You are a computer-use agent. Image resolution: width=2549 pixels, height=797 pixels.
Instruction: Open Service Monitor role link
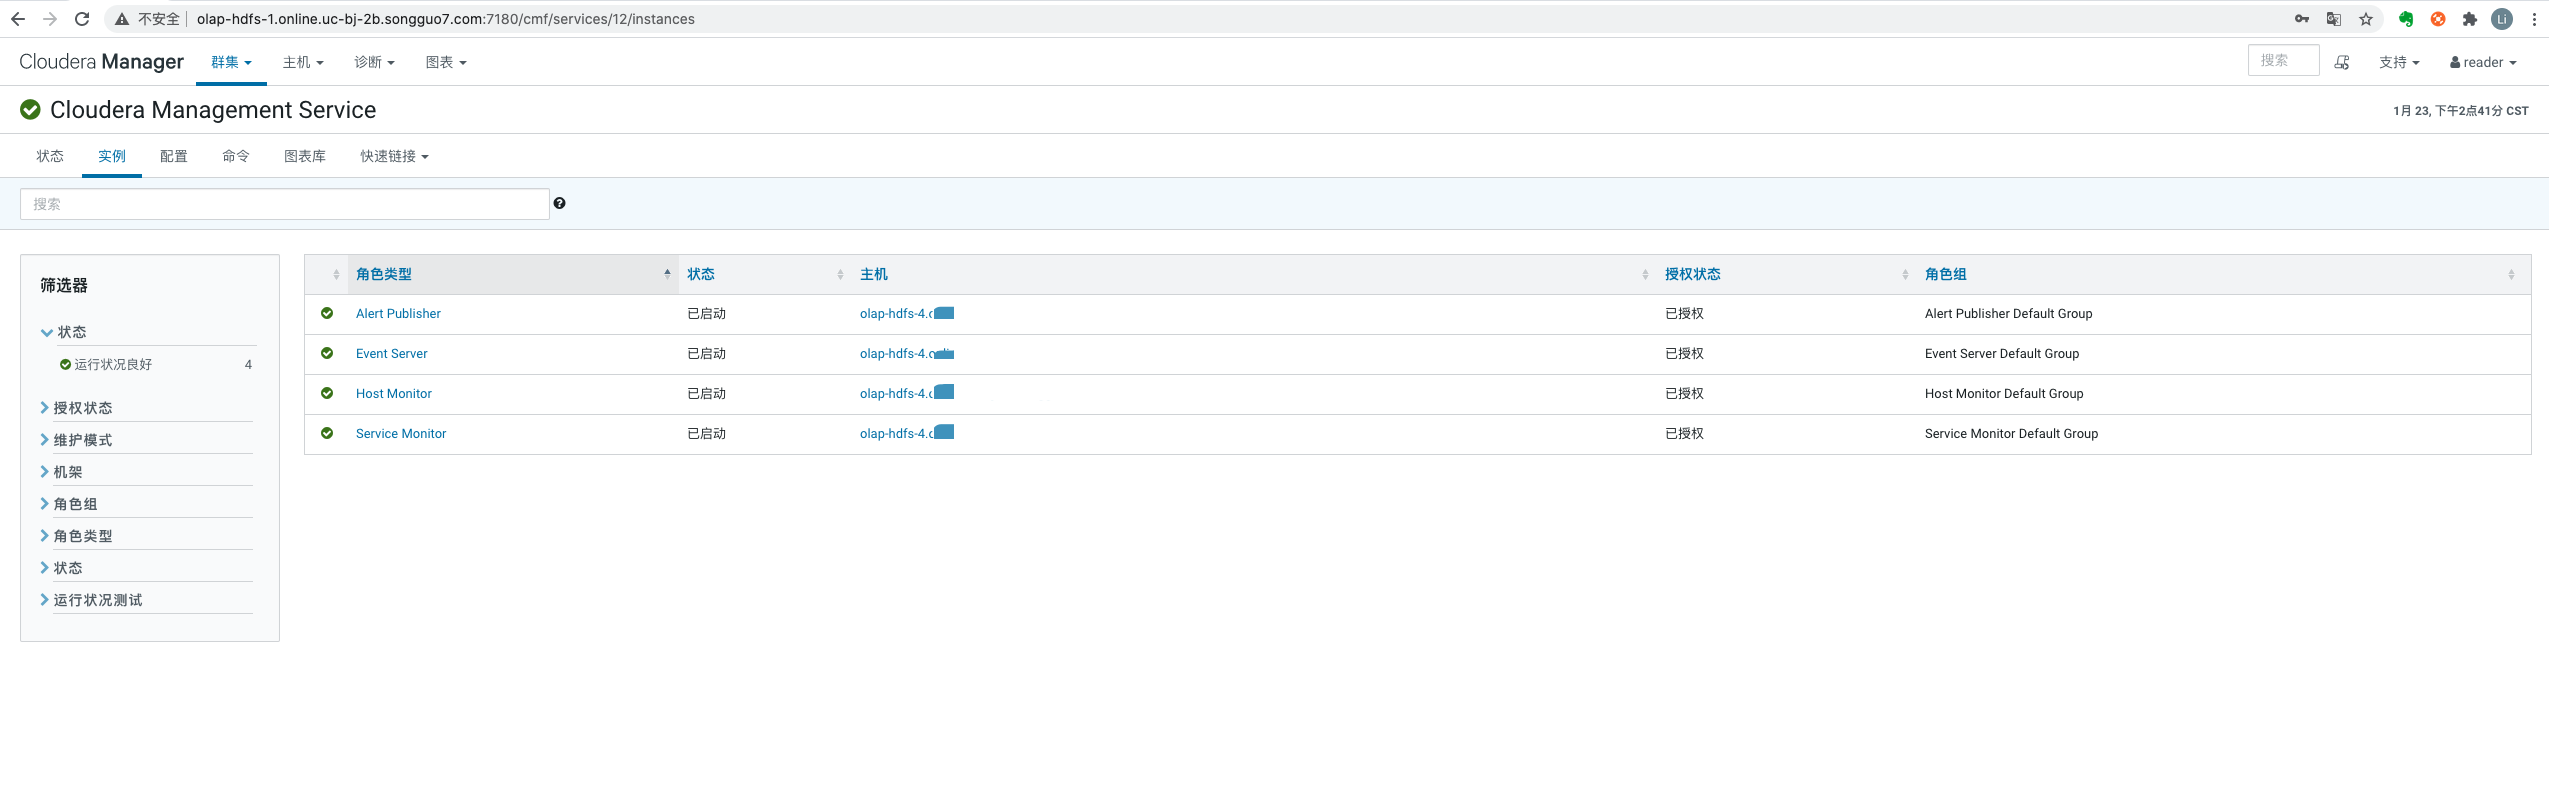401,433
